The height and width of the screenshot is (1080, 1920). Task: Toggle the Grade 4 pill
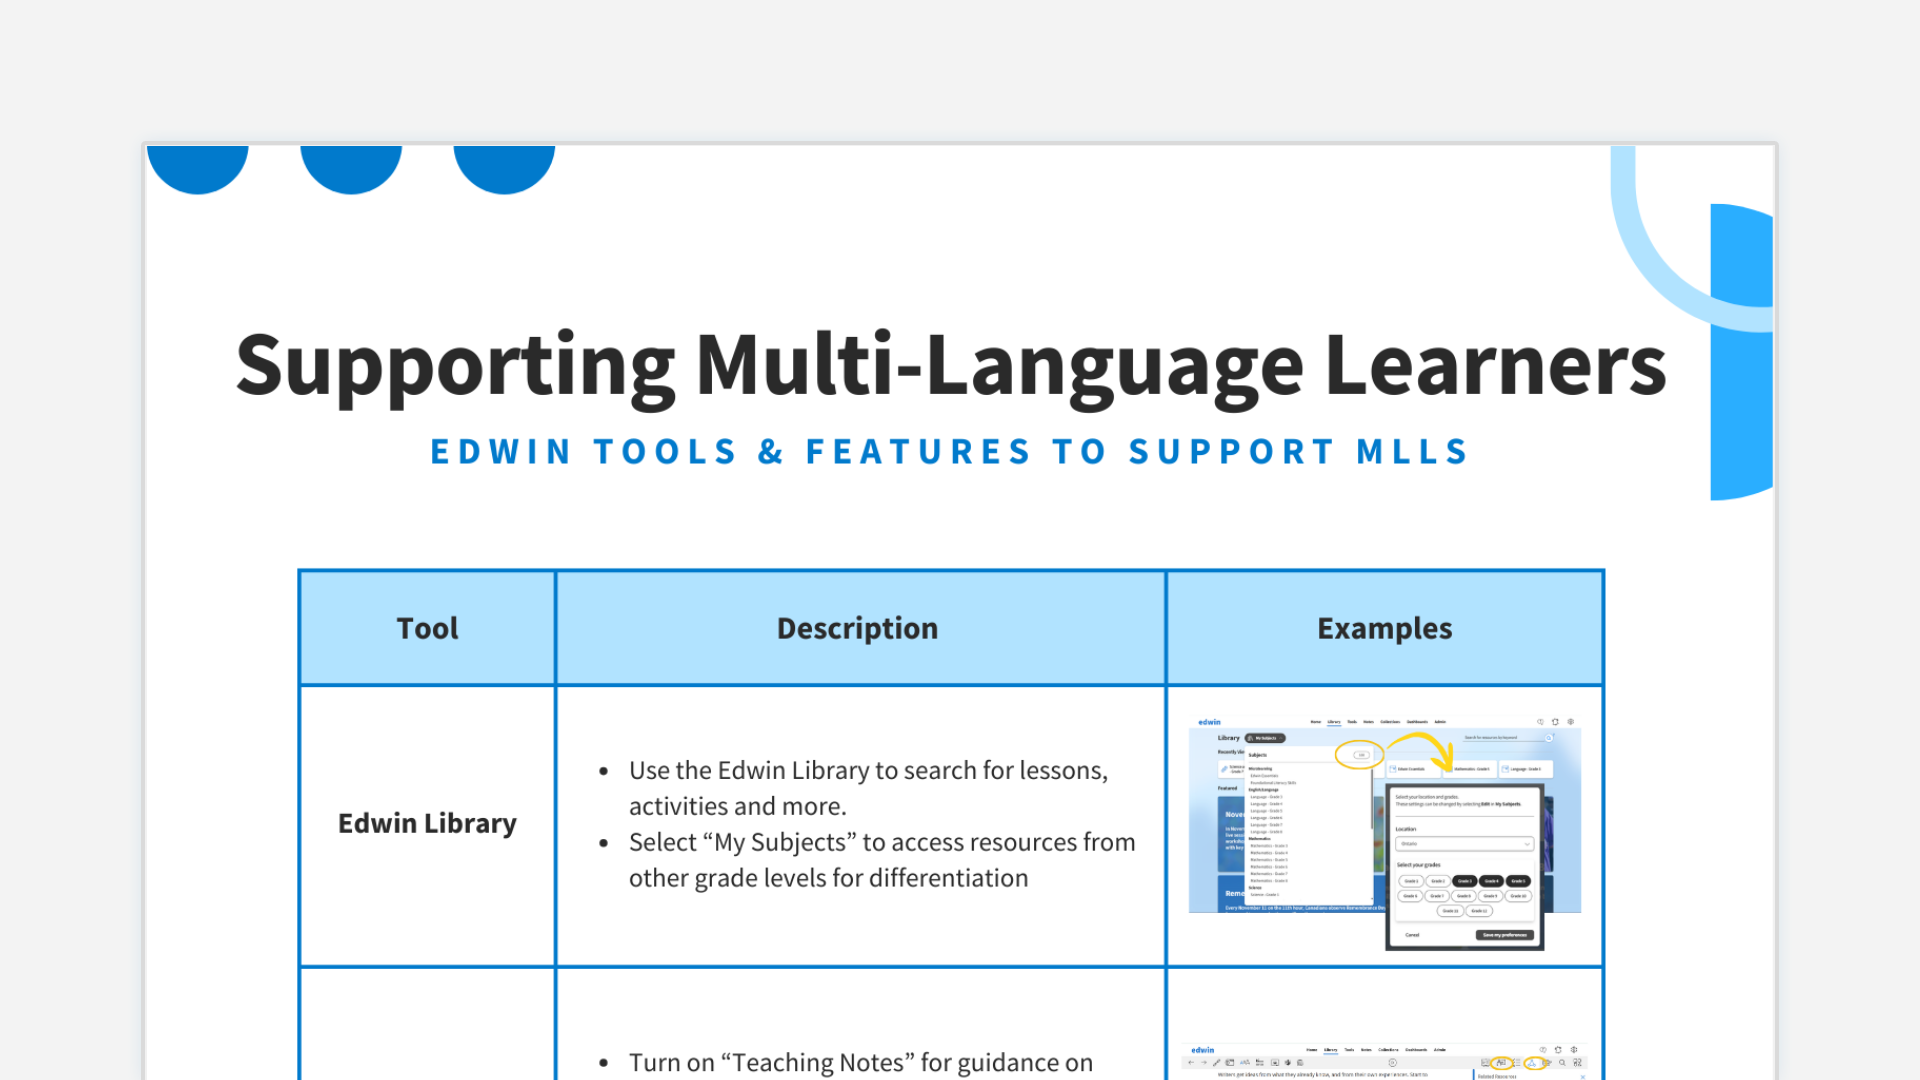pyautogui.click(x=1491, y=881)
